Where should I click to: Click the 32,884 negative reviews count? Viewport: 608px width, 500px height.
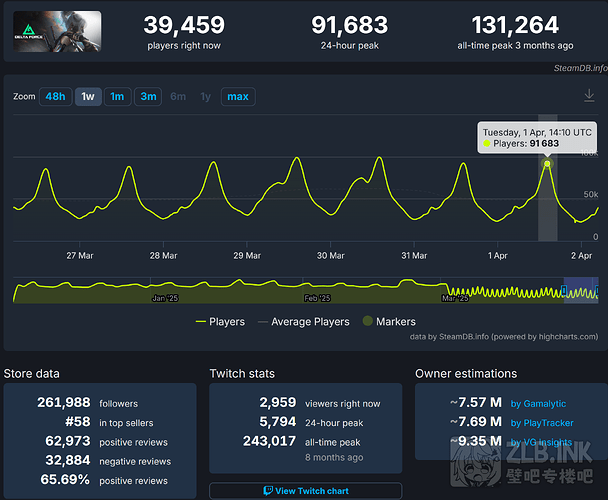tap(68, 460)
